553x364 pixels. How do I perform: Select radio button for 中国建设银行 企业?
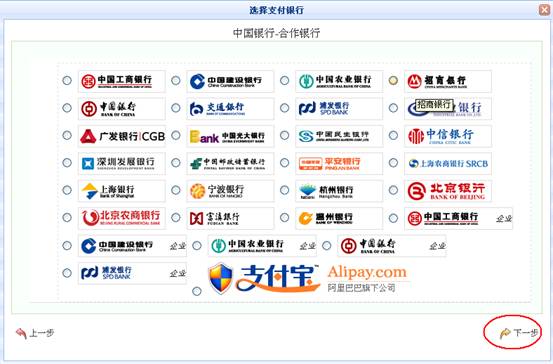[x=67, y=245]
